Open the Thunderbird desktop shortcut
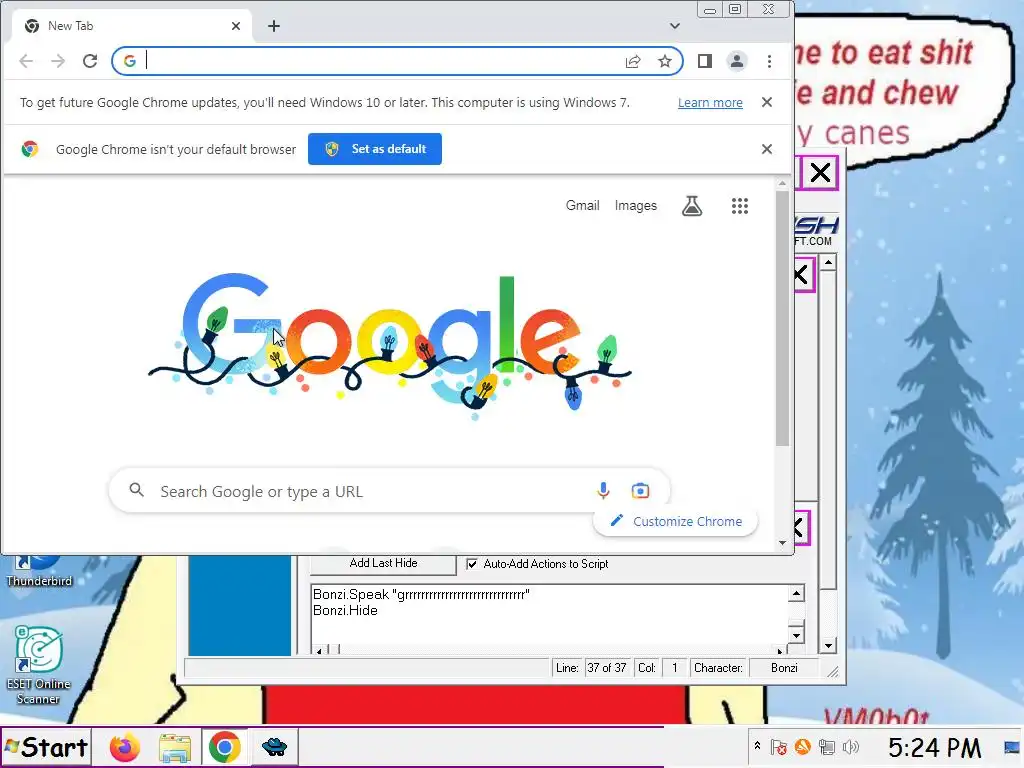1024x768 pixels. click(39, 572)
